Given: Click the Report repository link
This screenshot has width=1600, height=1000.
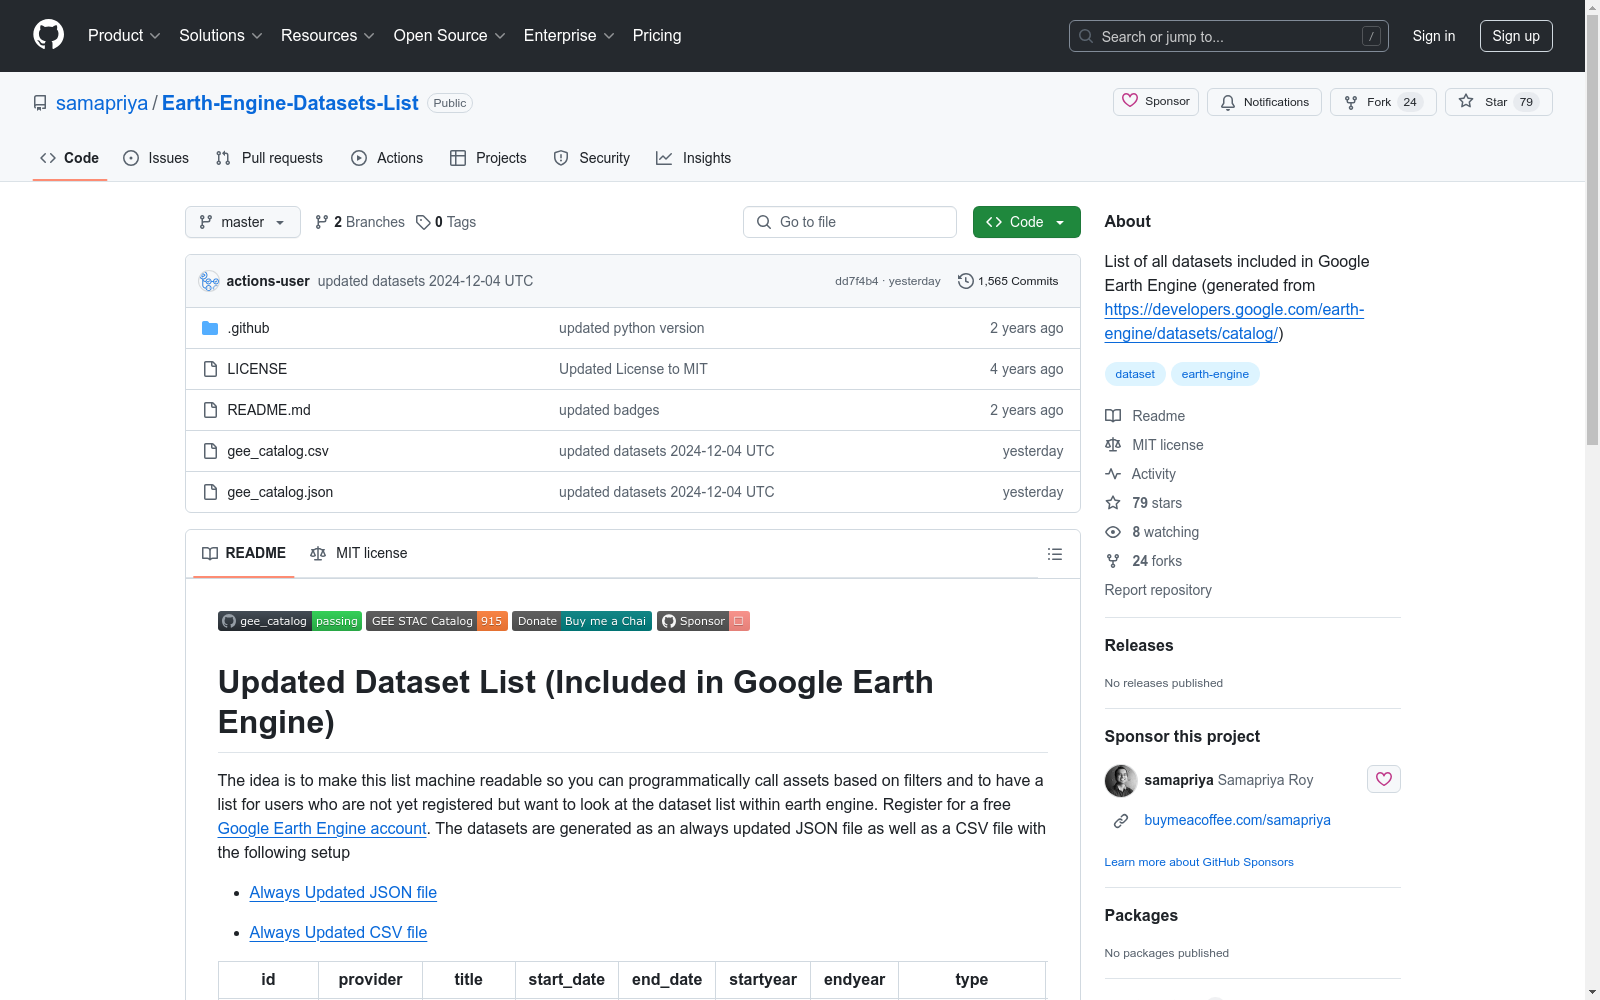Looking at the screenshot, I should click(1158, 590).
